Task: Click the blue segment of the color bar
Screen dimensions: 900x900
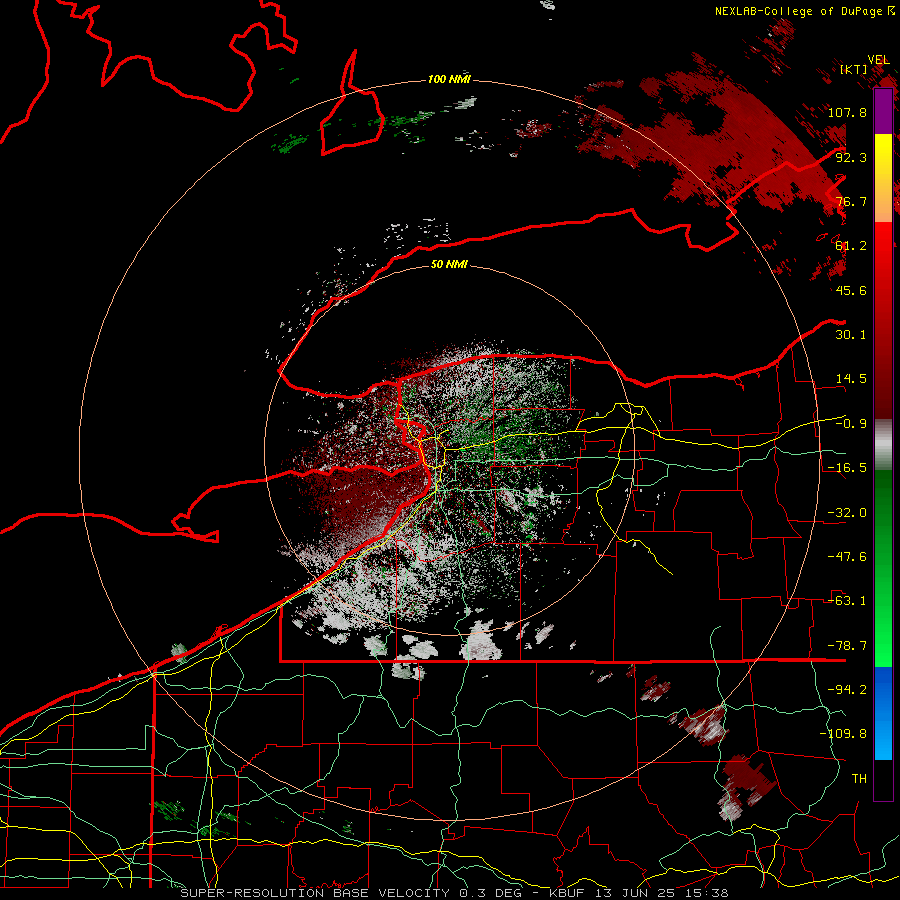Action: [883, 713]
